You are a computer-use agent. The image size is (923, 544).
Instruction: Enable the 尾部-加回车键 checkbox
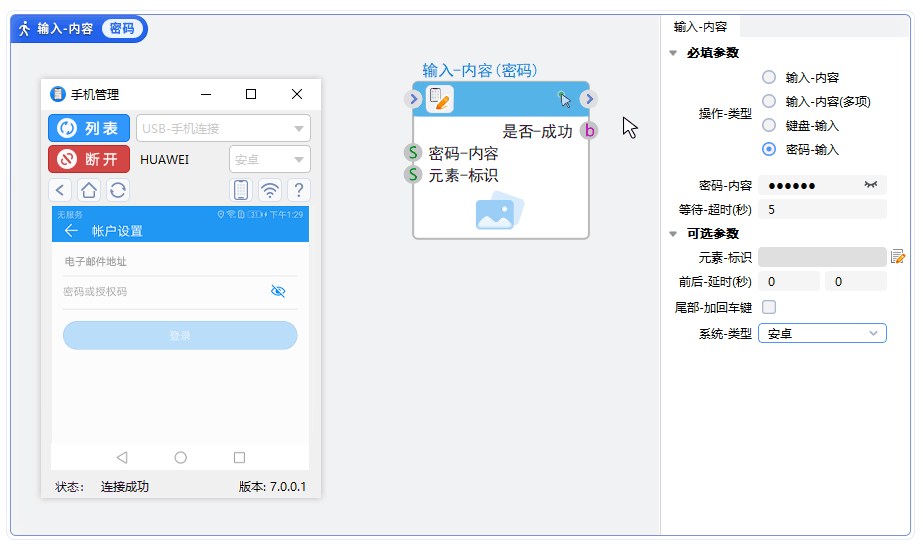tap(769, 307)
